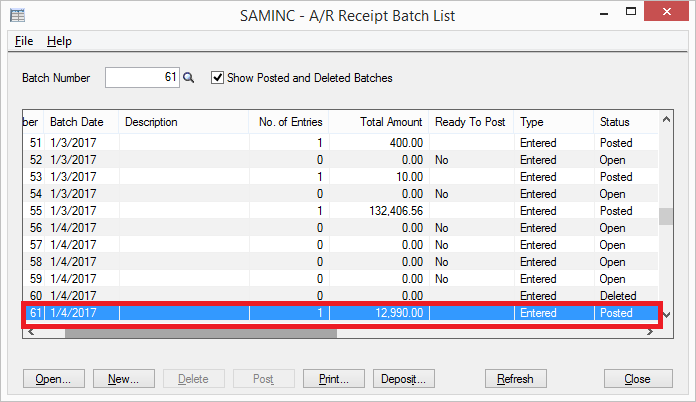This screenshot has width=696, height=402.
Task: Click the Print... button
Action: click(334, 379)
